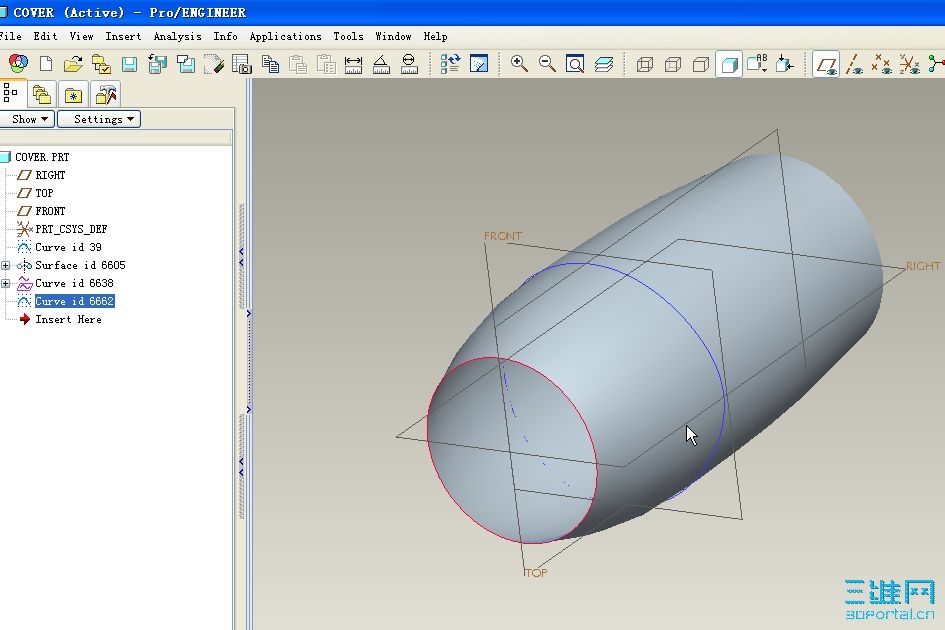The height and width of the screenshot is (630, 945).
Task: Toggle datum planes display on/off
Action: pos(825,64)
